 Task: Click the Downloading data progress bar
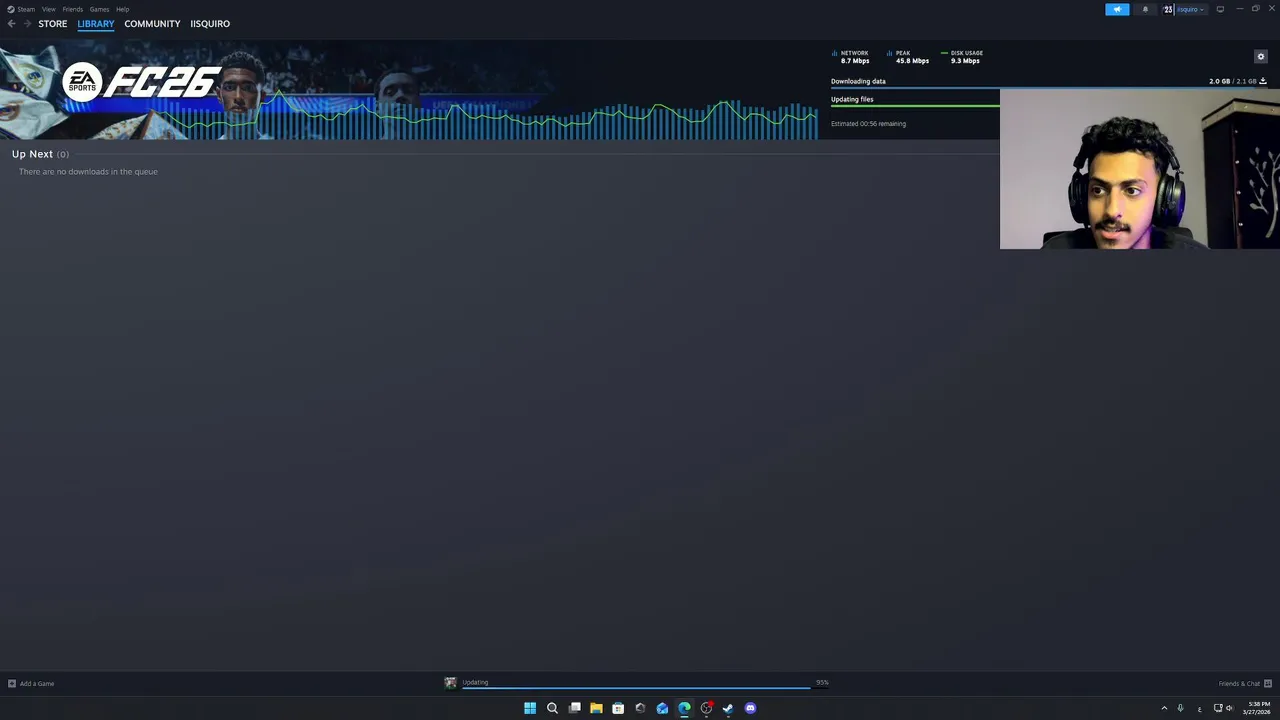[1049, 88]
